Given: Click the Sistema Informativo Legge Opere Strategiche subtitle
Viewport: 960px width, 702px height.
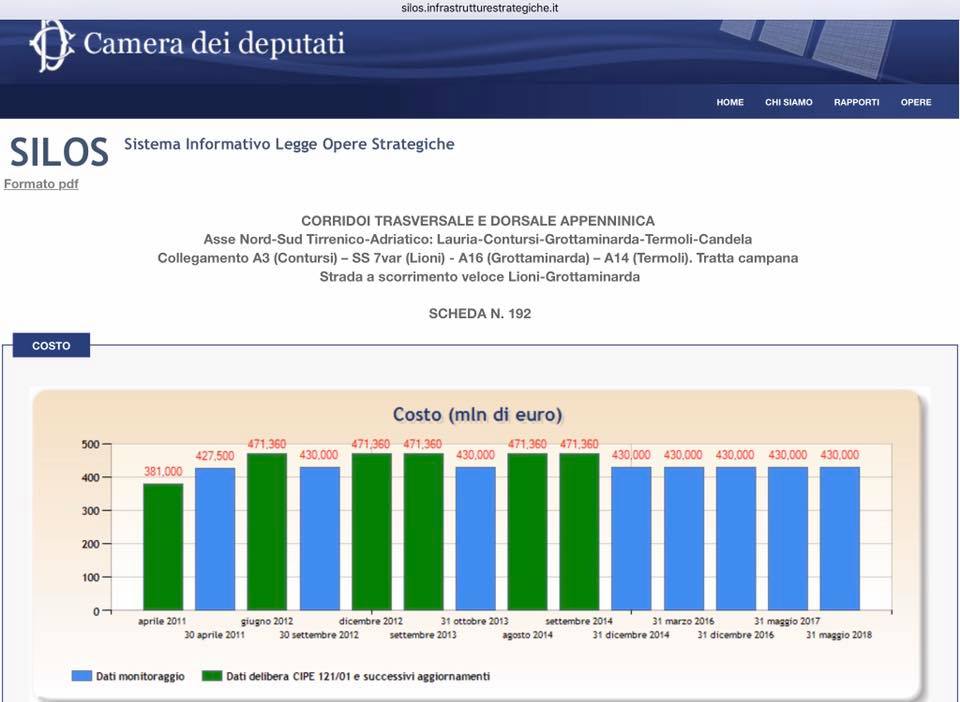Looking at the screenshot, I should [x=289, y=144].
